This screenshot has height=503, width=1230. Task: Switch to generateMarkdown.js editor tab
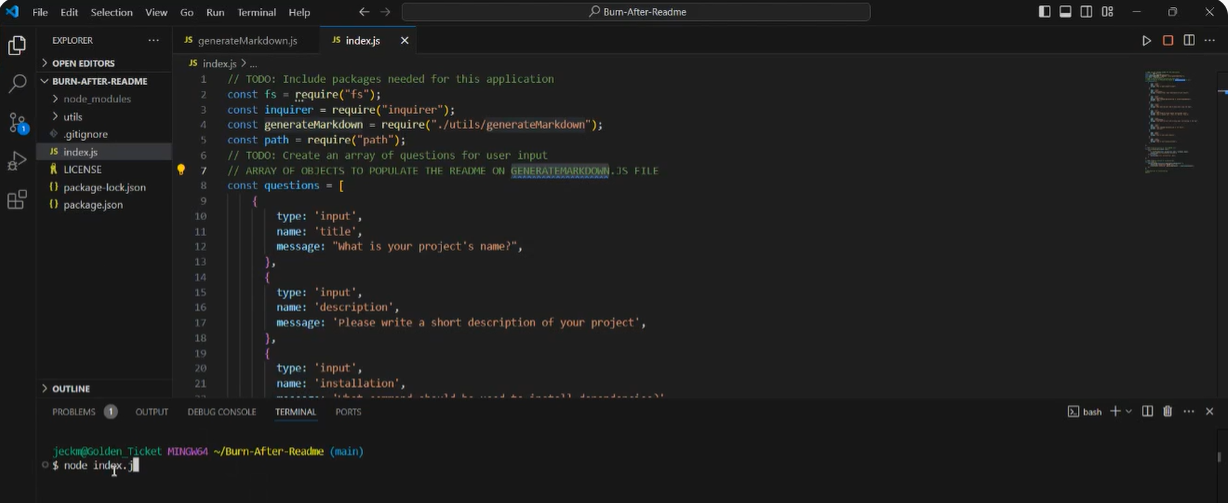pyautogui.click(x=246, y=41)
